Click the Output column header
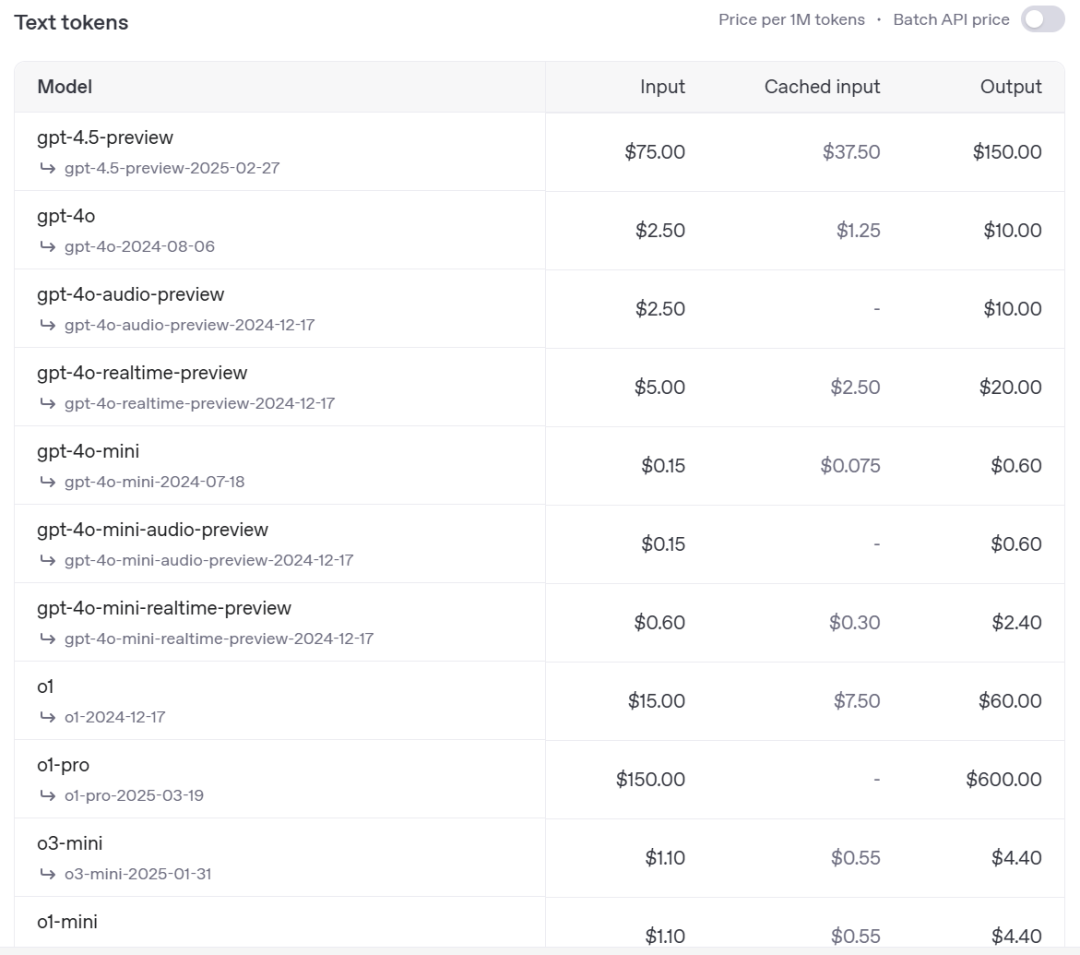The width and height of the screenshot is (1080, 955). click(x=1010, y=87)
